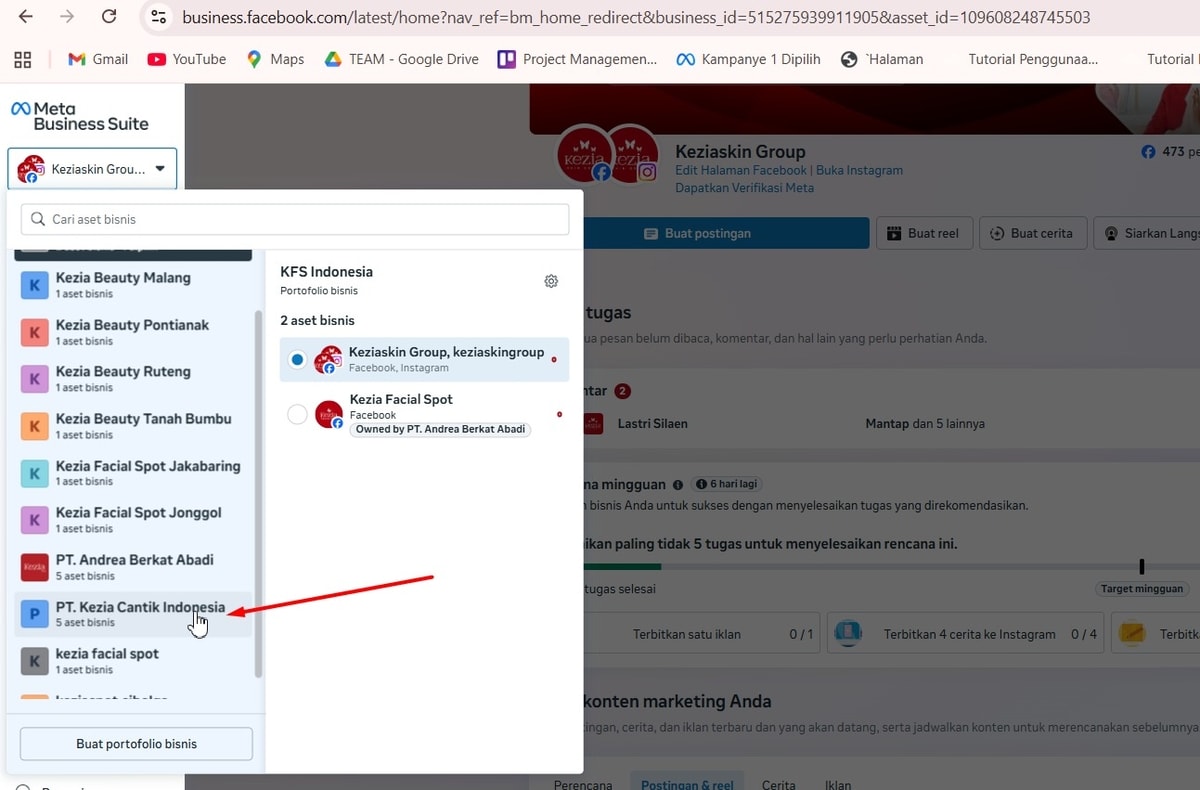The image size is (1200, 790).
Task: Open Gmail bookmark icon
Action: click(x=77, y=59)
